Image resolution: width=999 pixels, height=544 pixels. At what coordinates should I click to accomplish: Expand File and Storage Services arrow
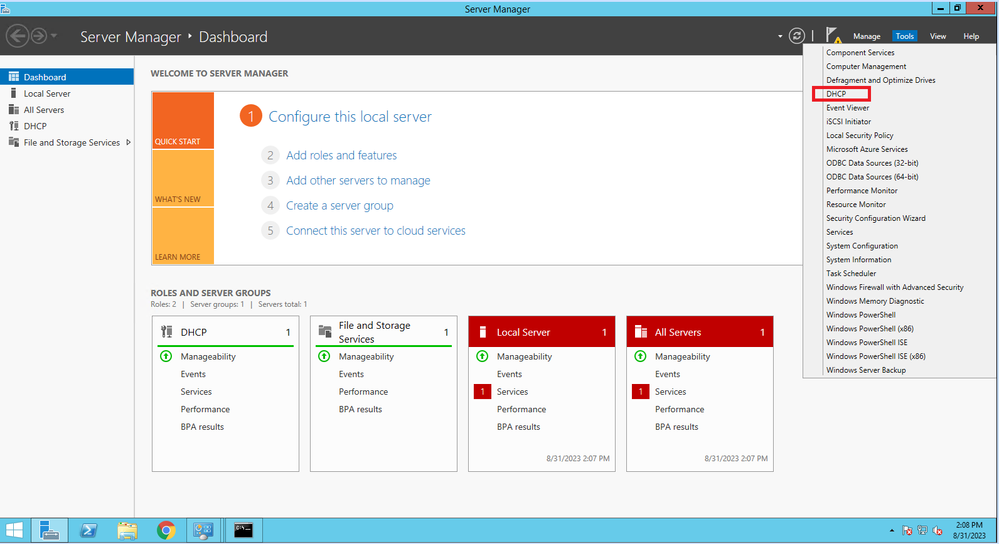(x=128, y=143)
